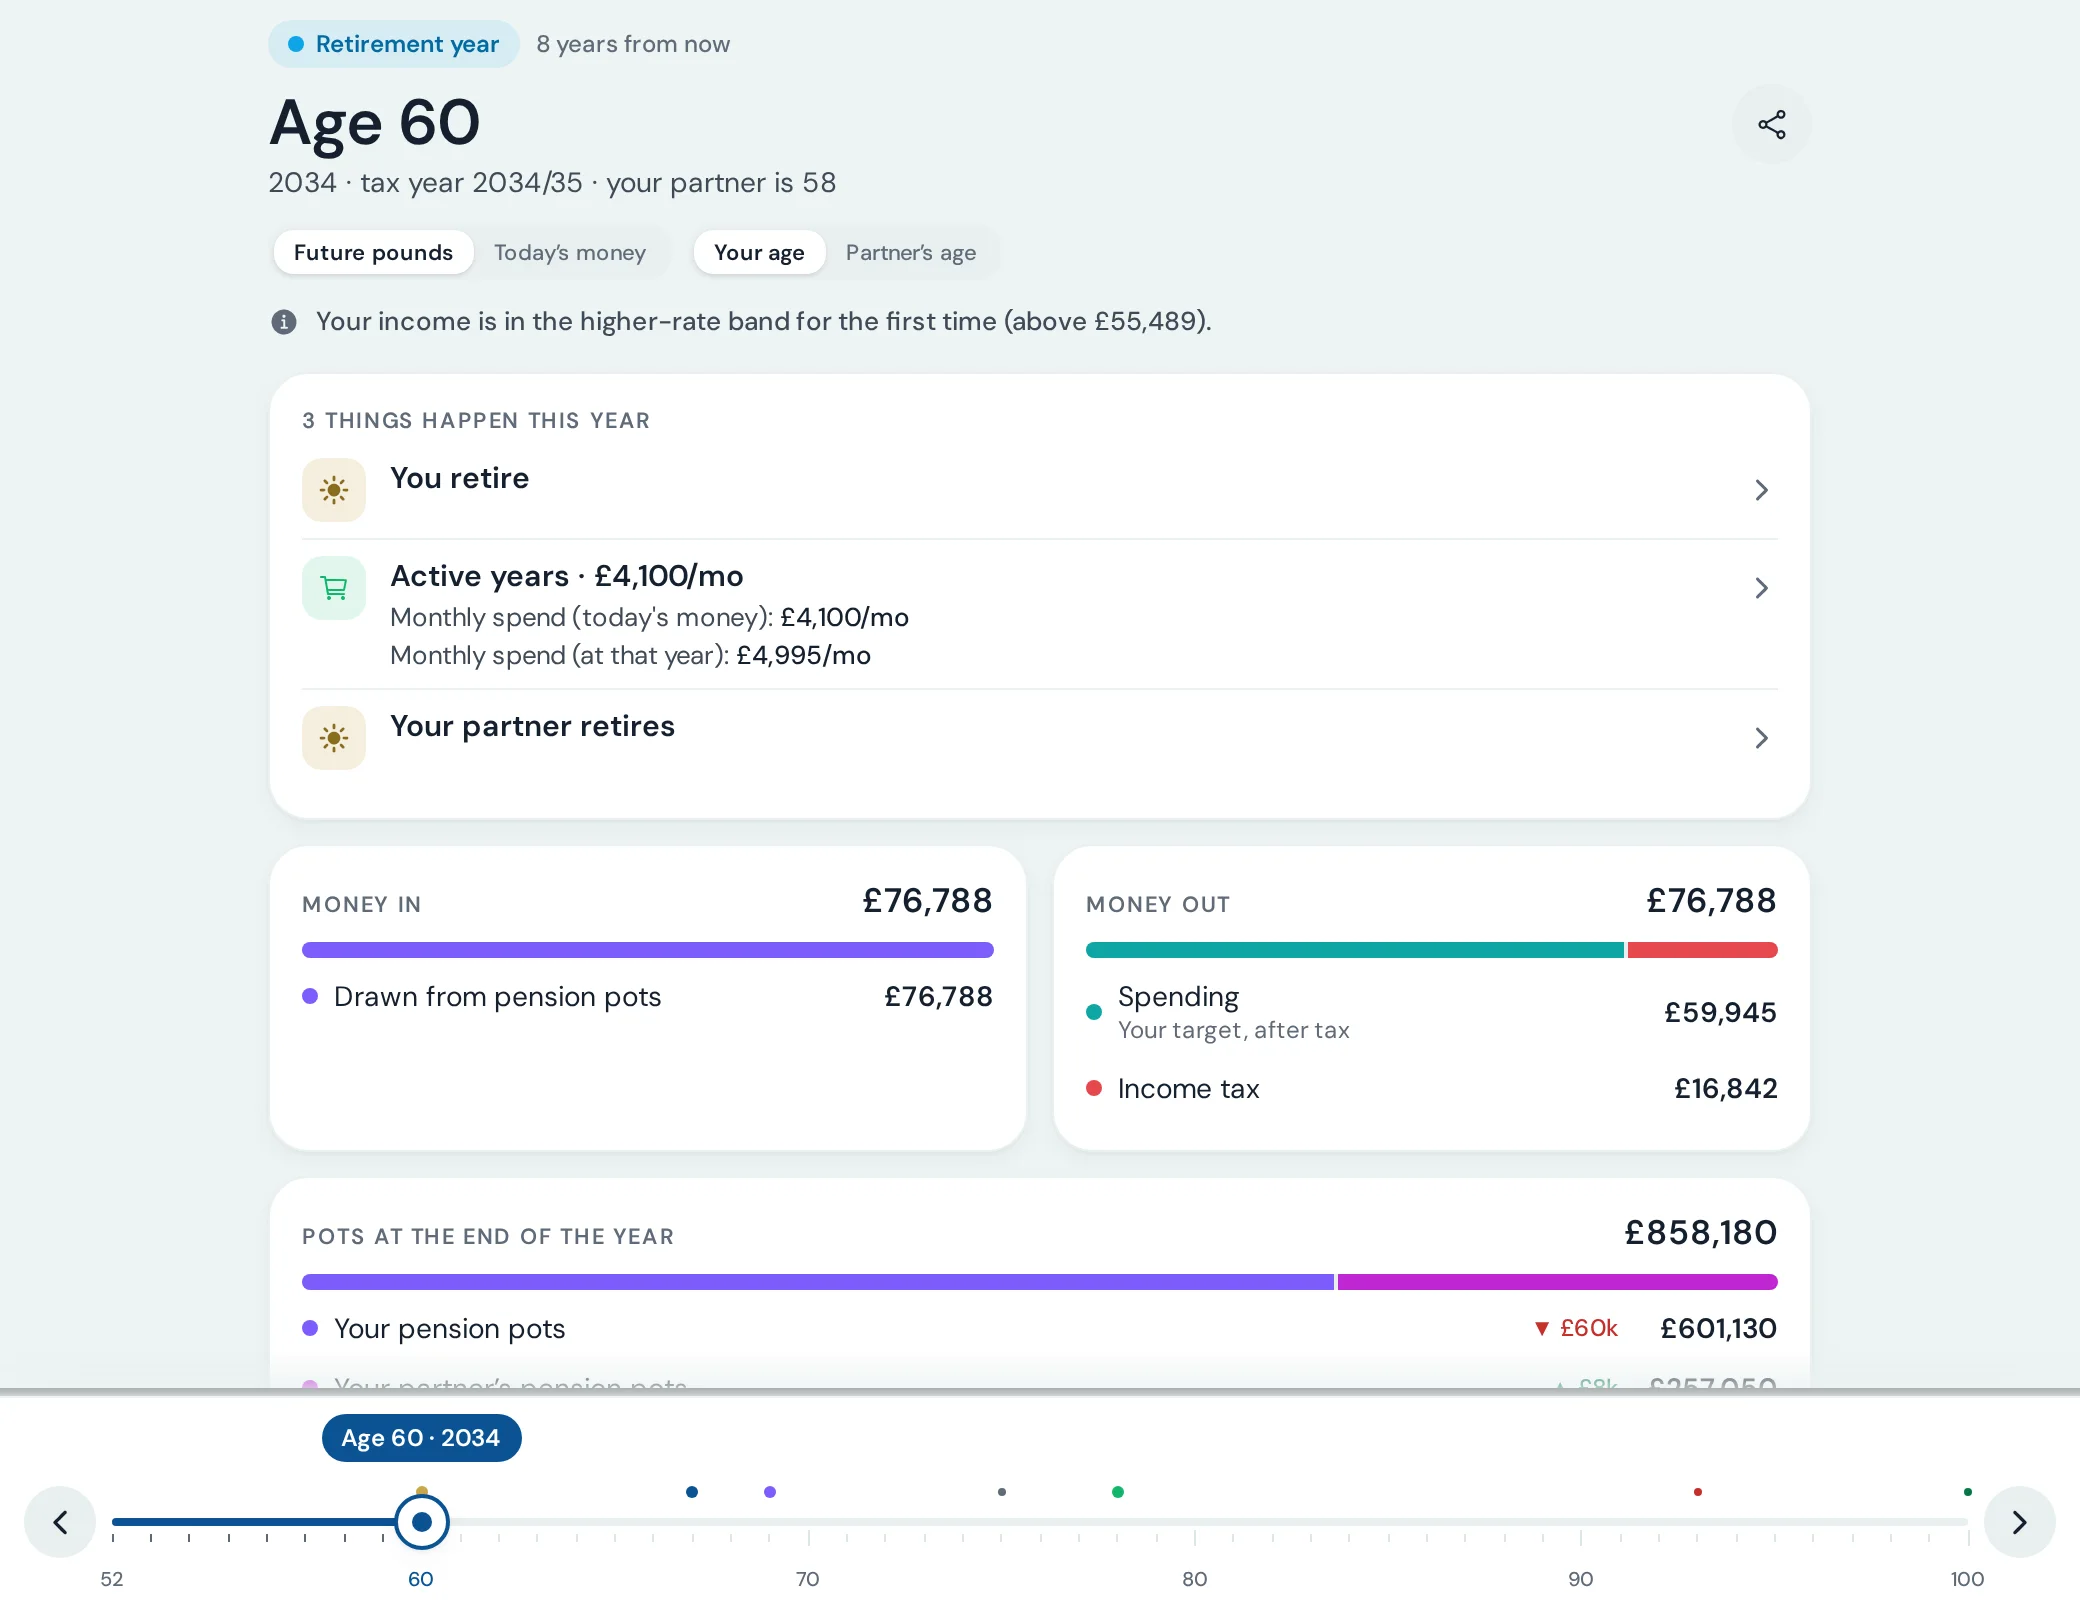Click the Money In purple progress bar
Screen dimensions: 2080x1610
tap(648, 950)
